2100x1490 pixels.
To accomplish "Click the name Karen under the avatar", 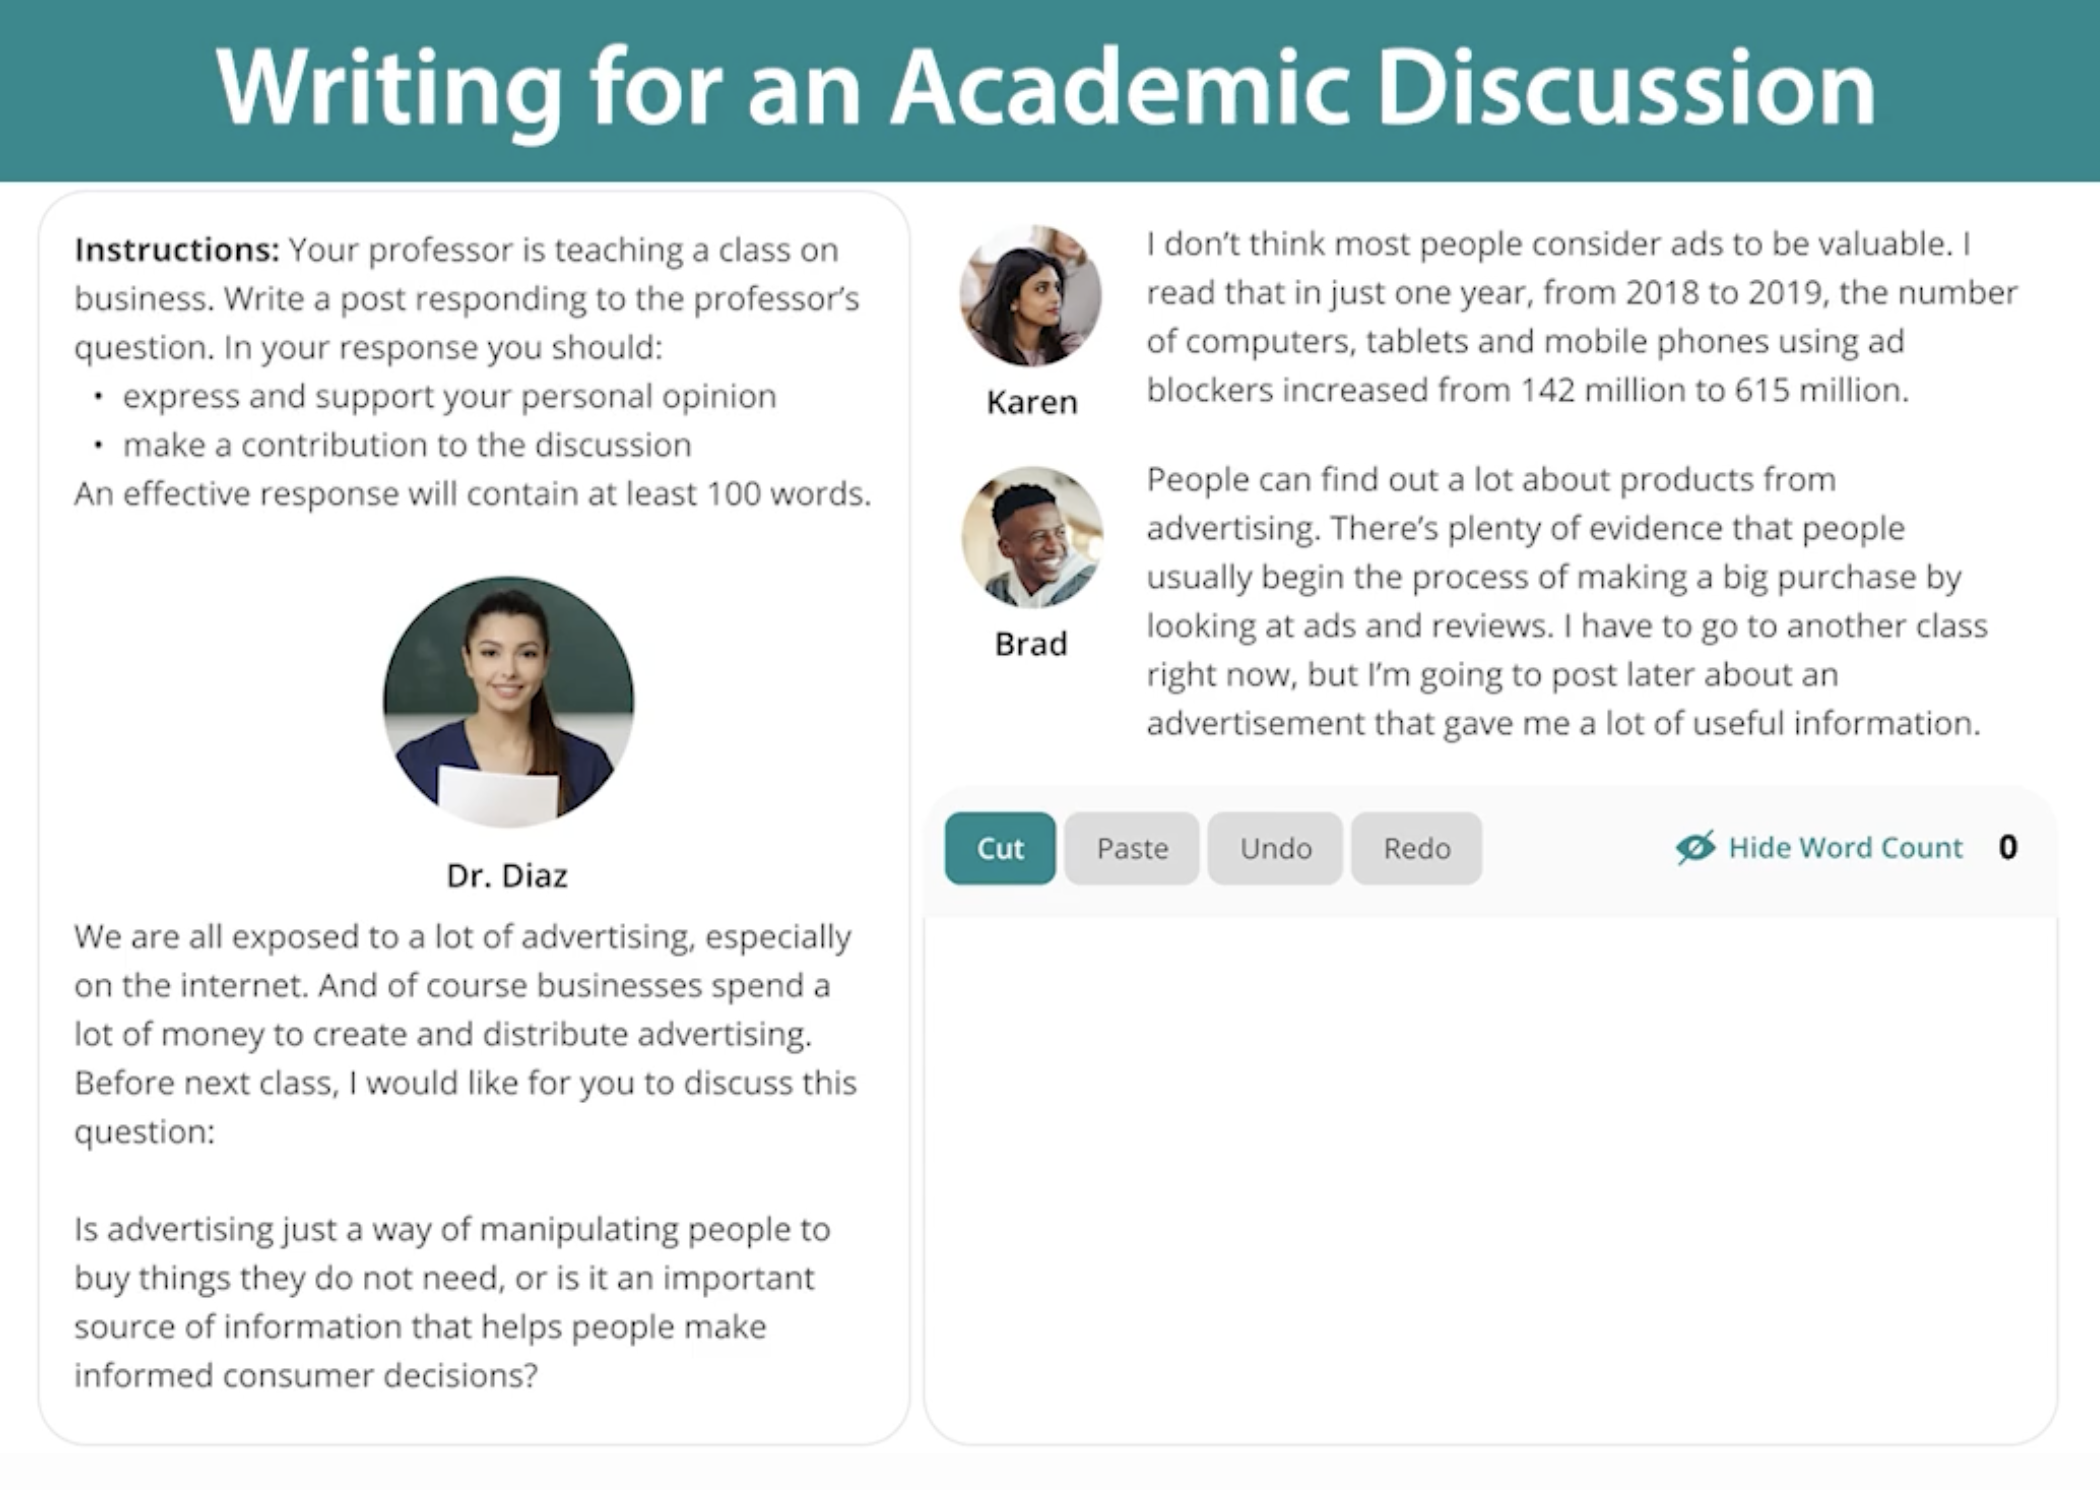I will point(1031,402).
